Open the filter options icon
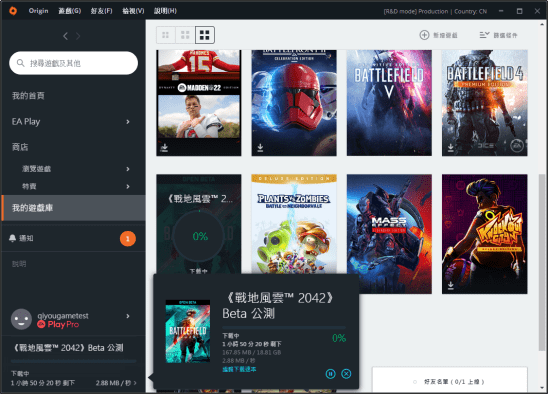548x394 pixels. coord(484,35)
